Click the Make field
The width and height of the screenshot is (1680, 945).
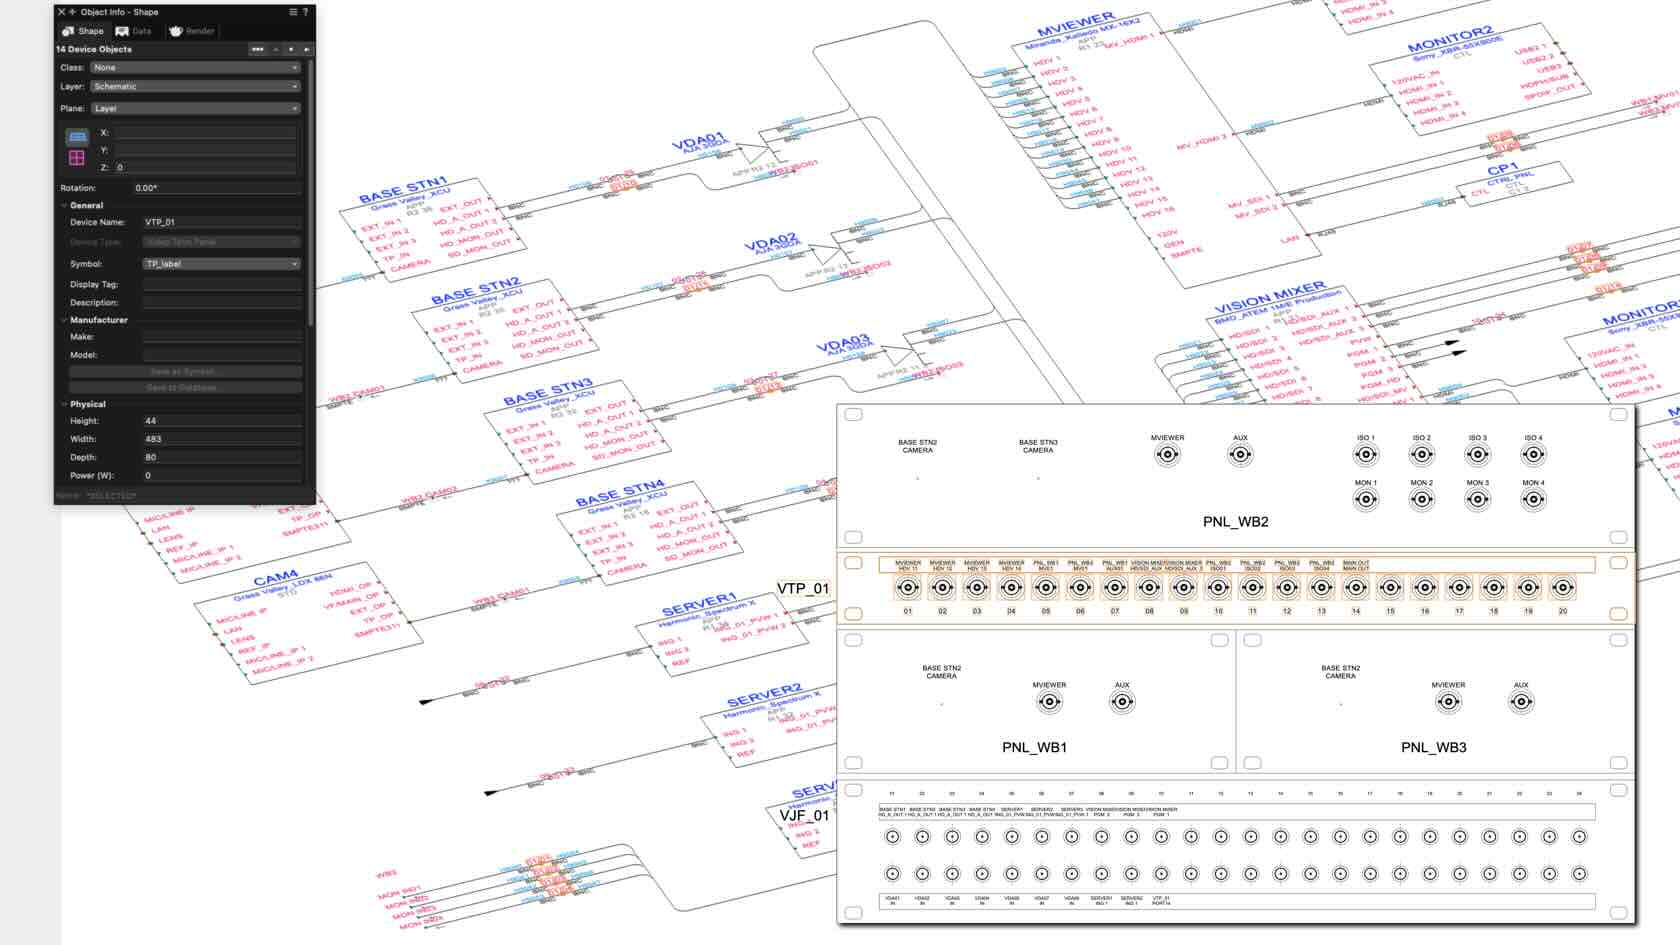click(221, 337)
